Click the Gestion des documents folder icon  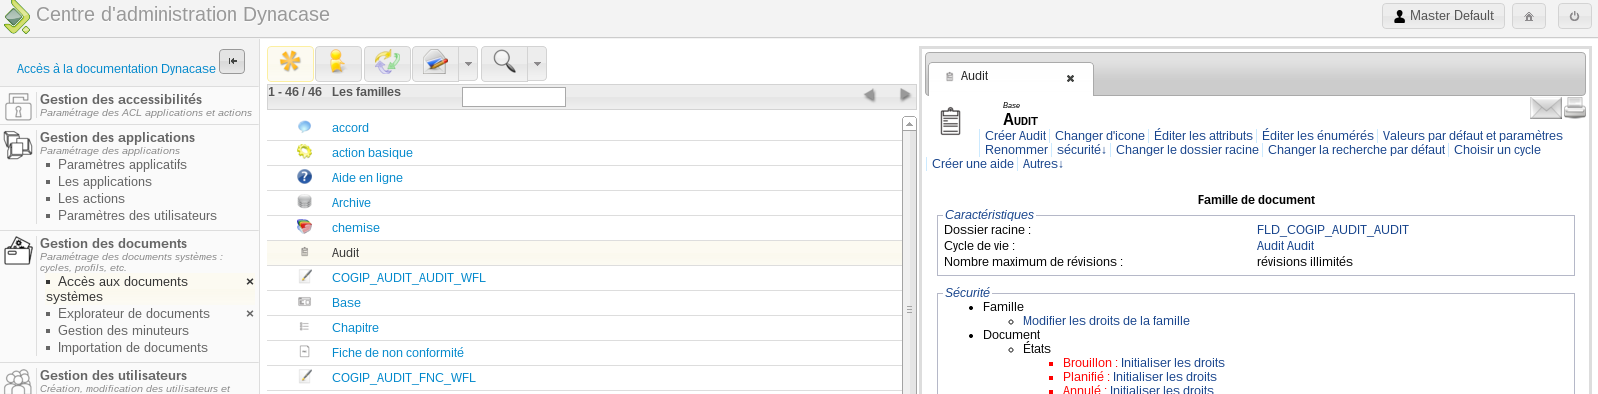click(x=18, y=250)
